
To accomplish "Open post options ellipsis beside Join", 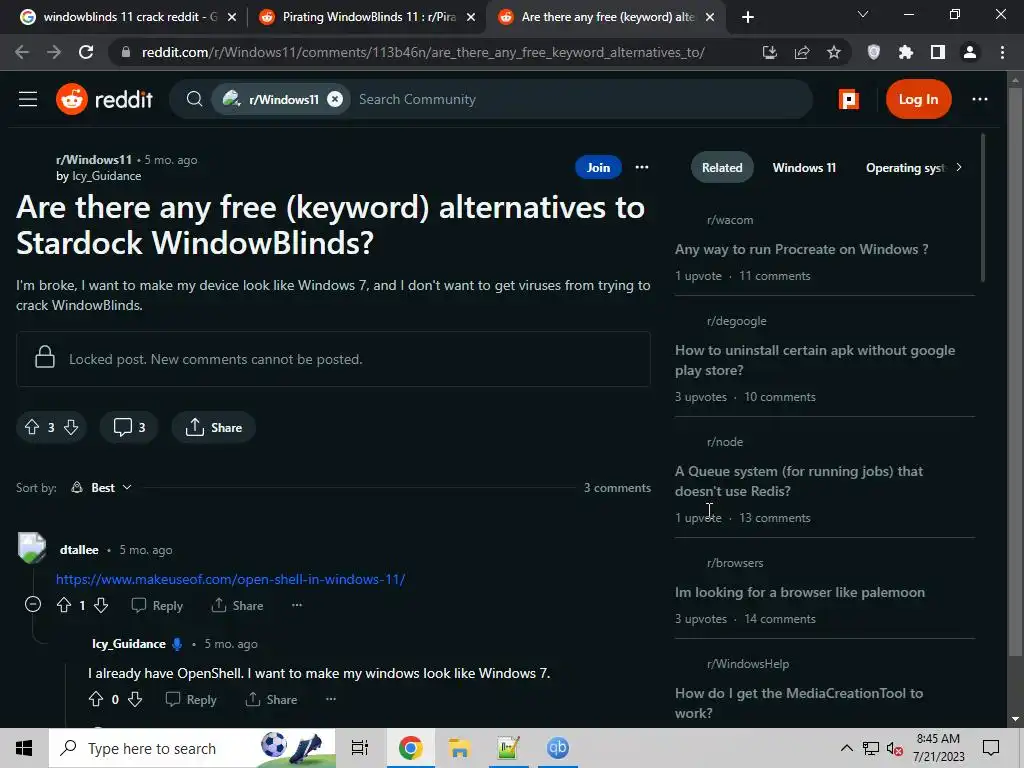I will 642,167.
